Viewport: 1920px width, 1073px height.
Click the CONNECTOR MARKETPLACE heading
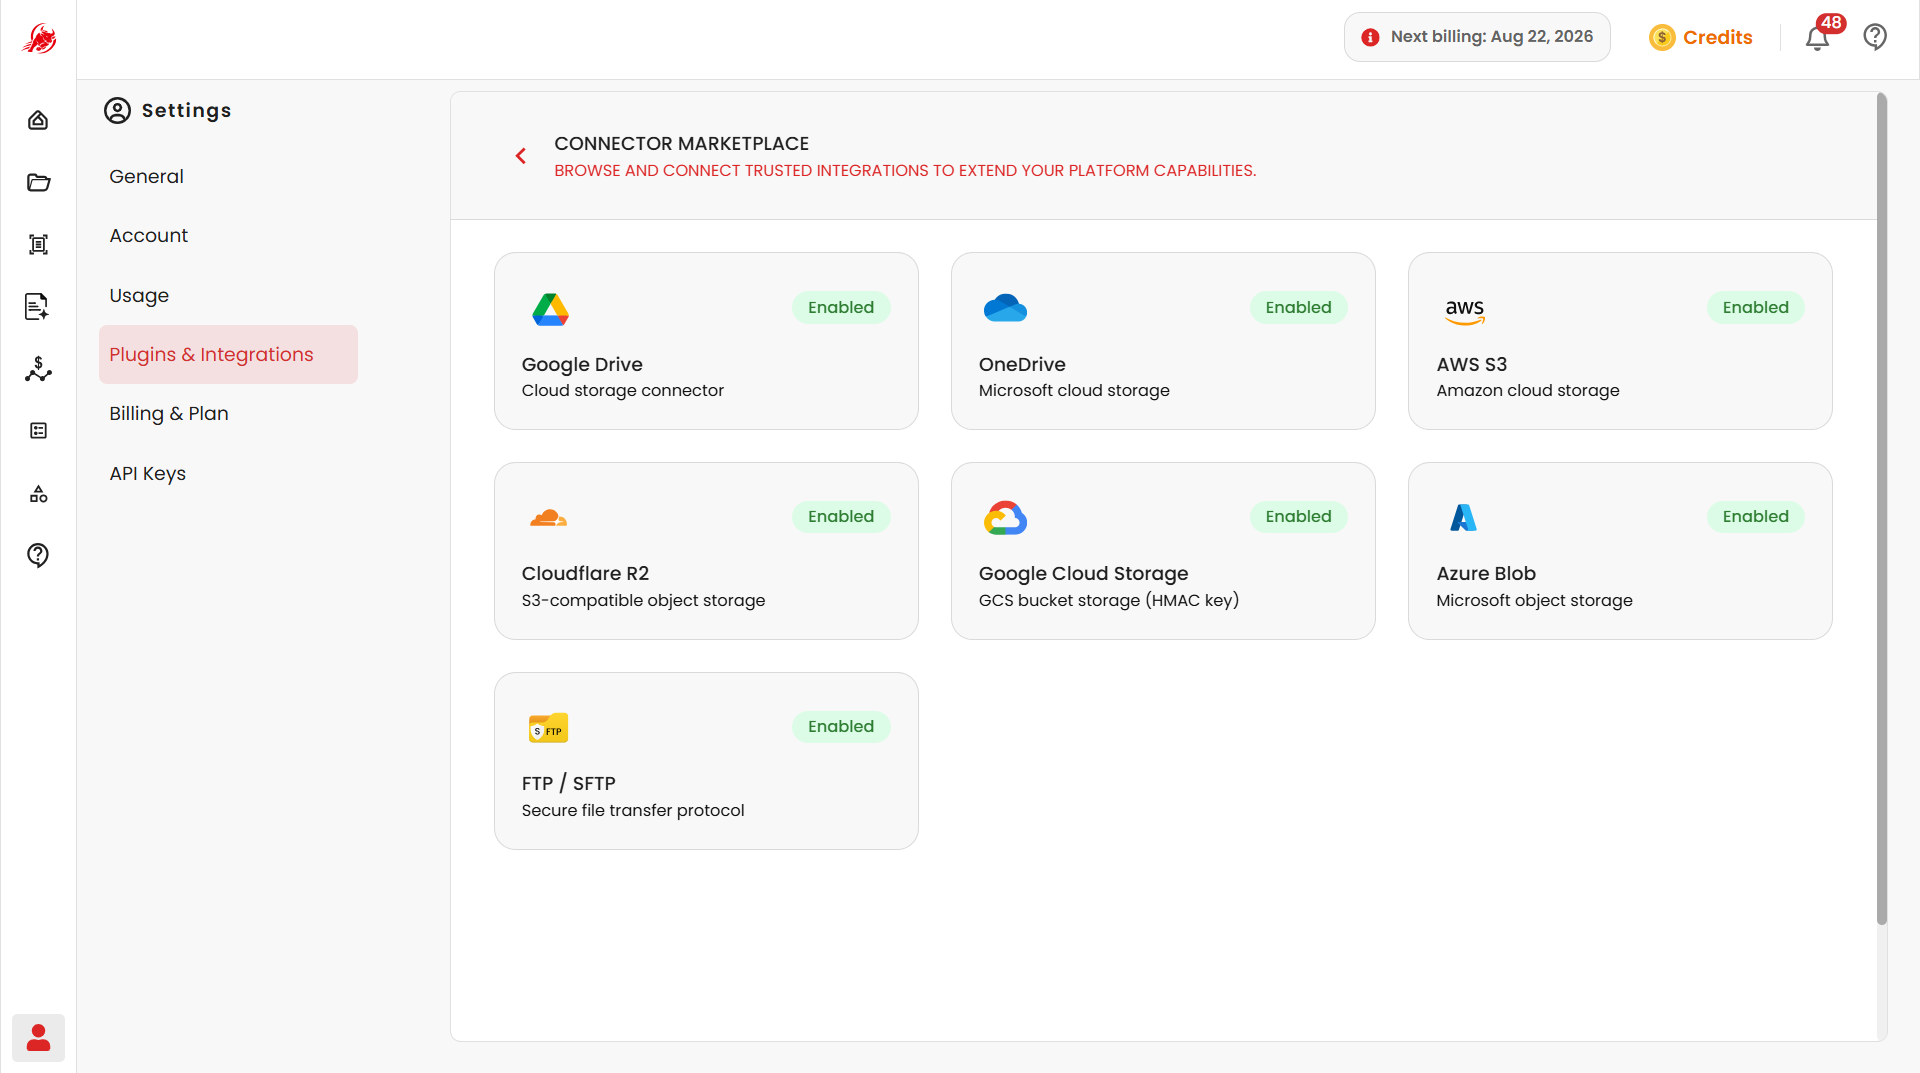[x=682, y=144]
